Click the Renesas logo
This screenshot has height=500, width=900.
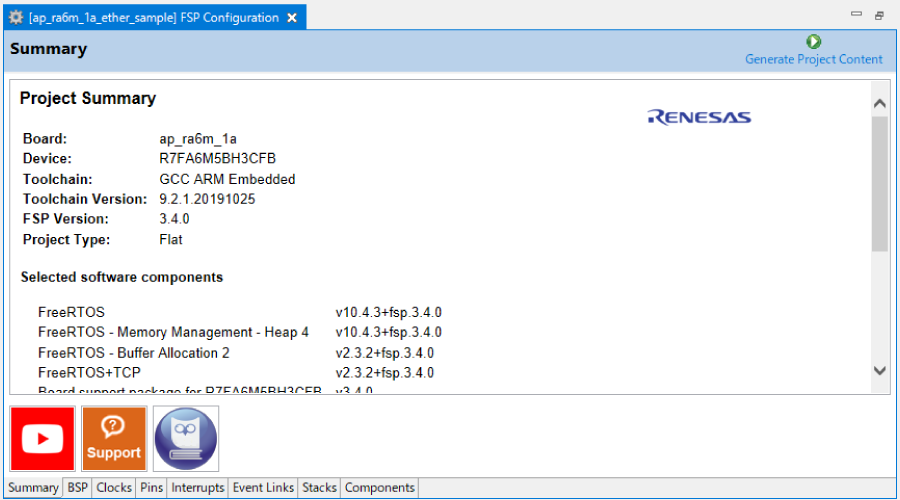[x=699, y=117]
